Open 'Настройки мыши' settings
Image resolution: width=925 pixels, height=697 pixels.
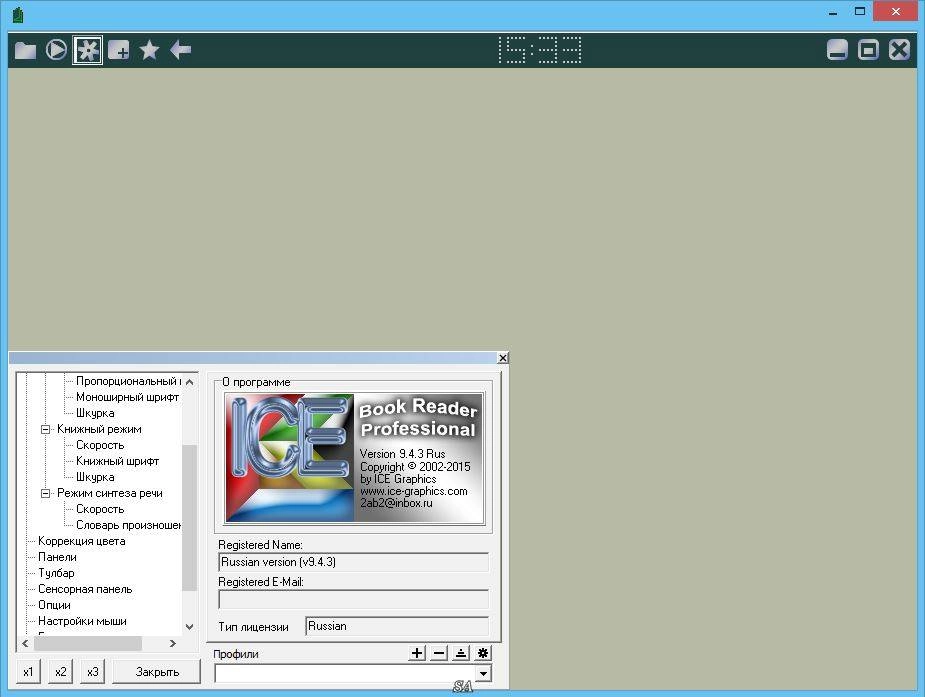tap(82, 620)
